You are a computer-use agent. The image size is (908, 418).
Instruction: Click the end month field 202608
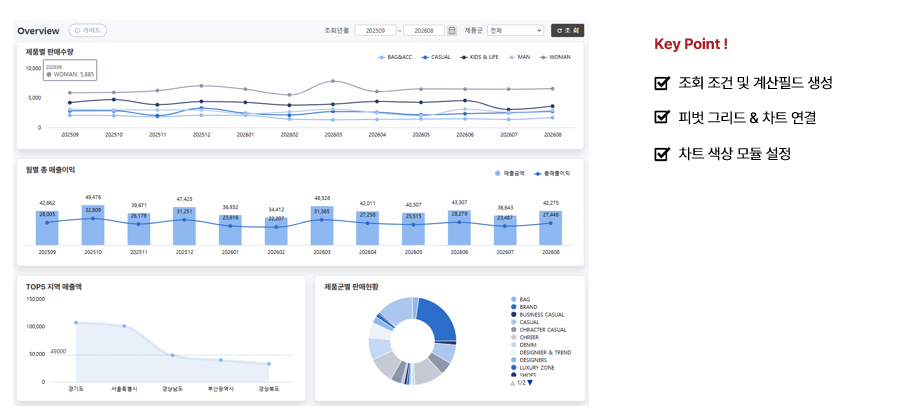[x=424, y=30]
